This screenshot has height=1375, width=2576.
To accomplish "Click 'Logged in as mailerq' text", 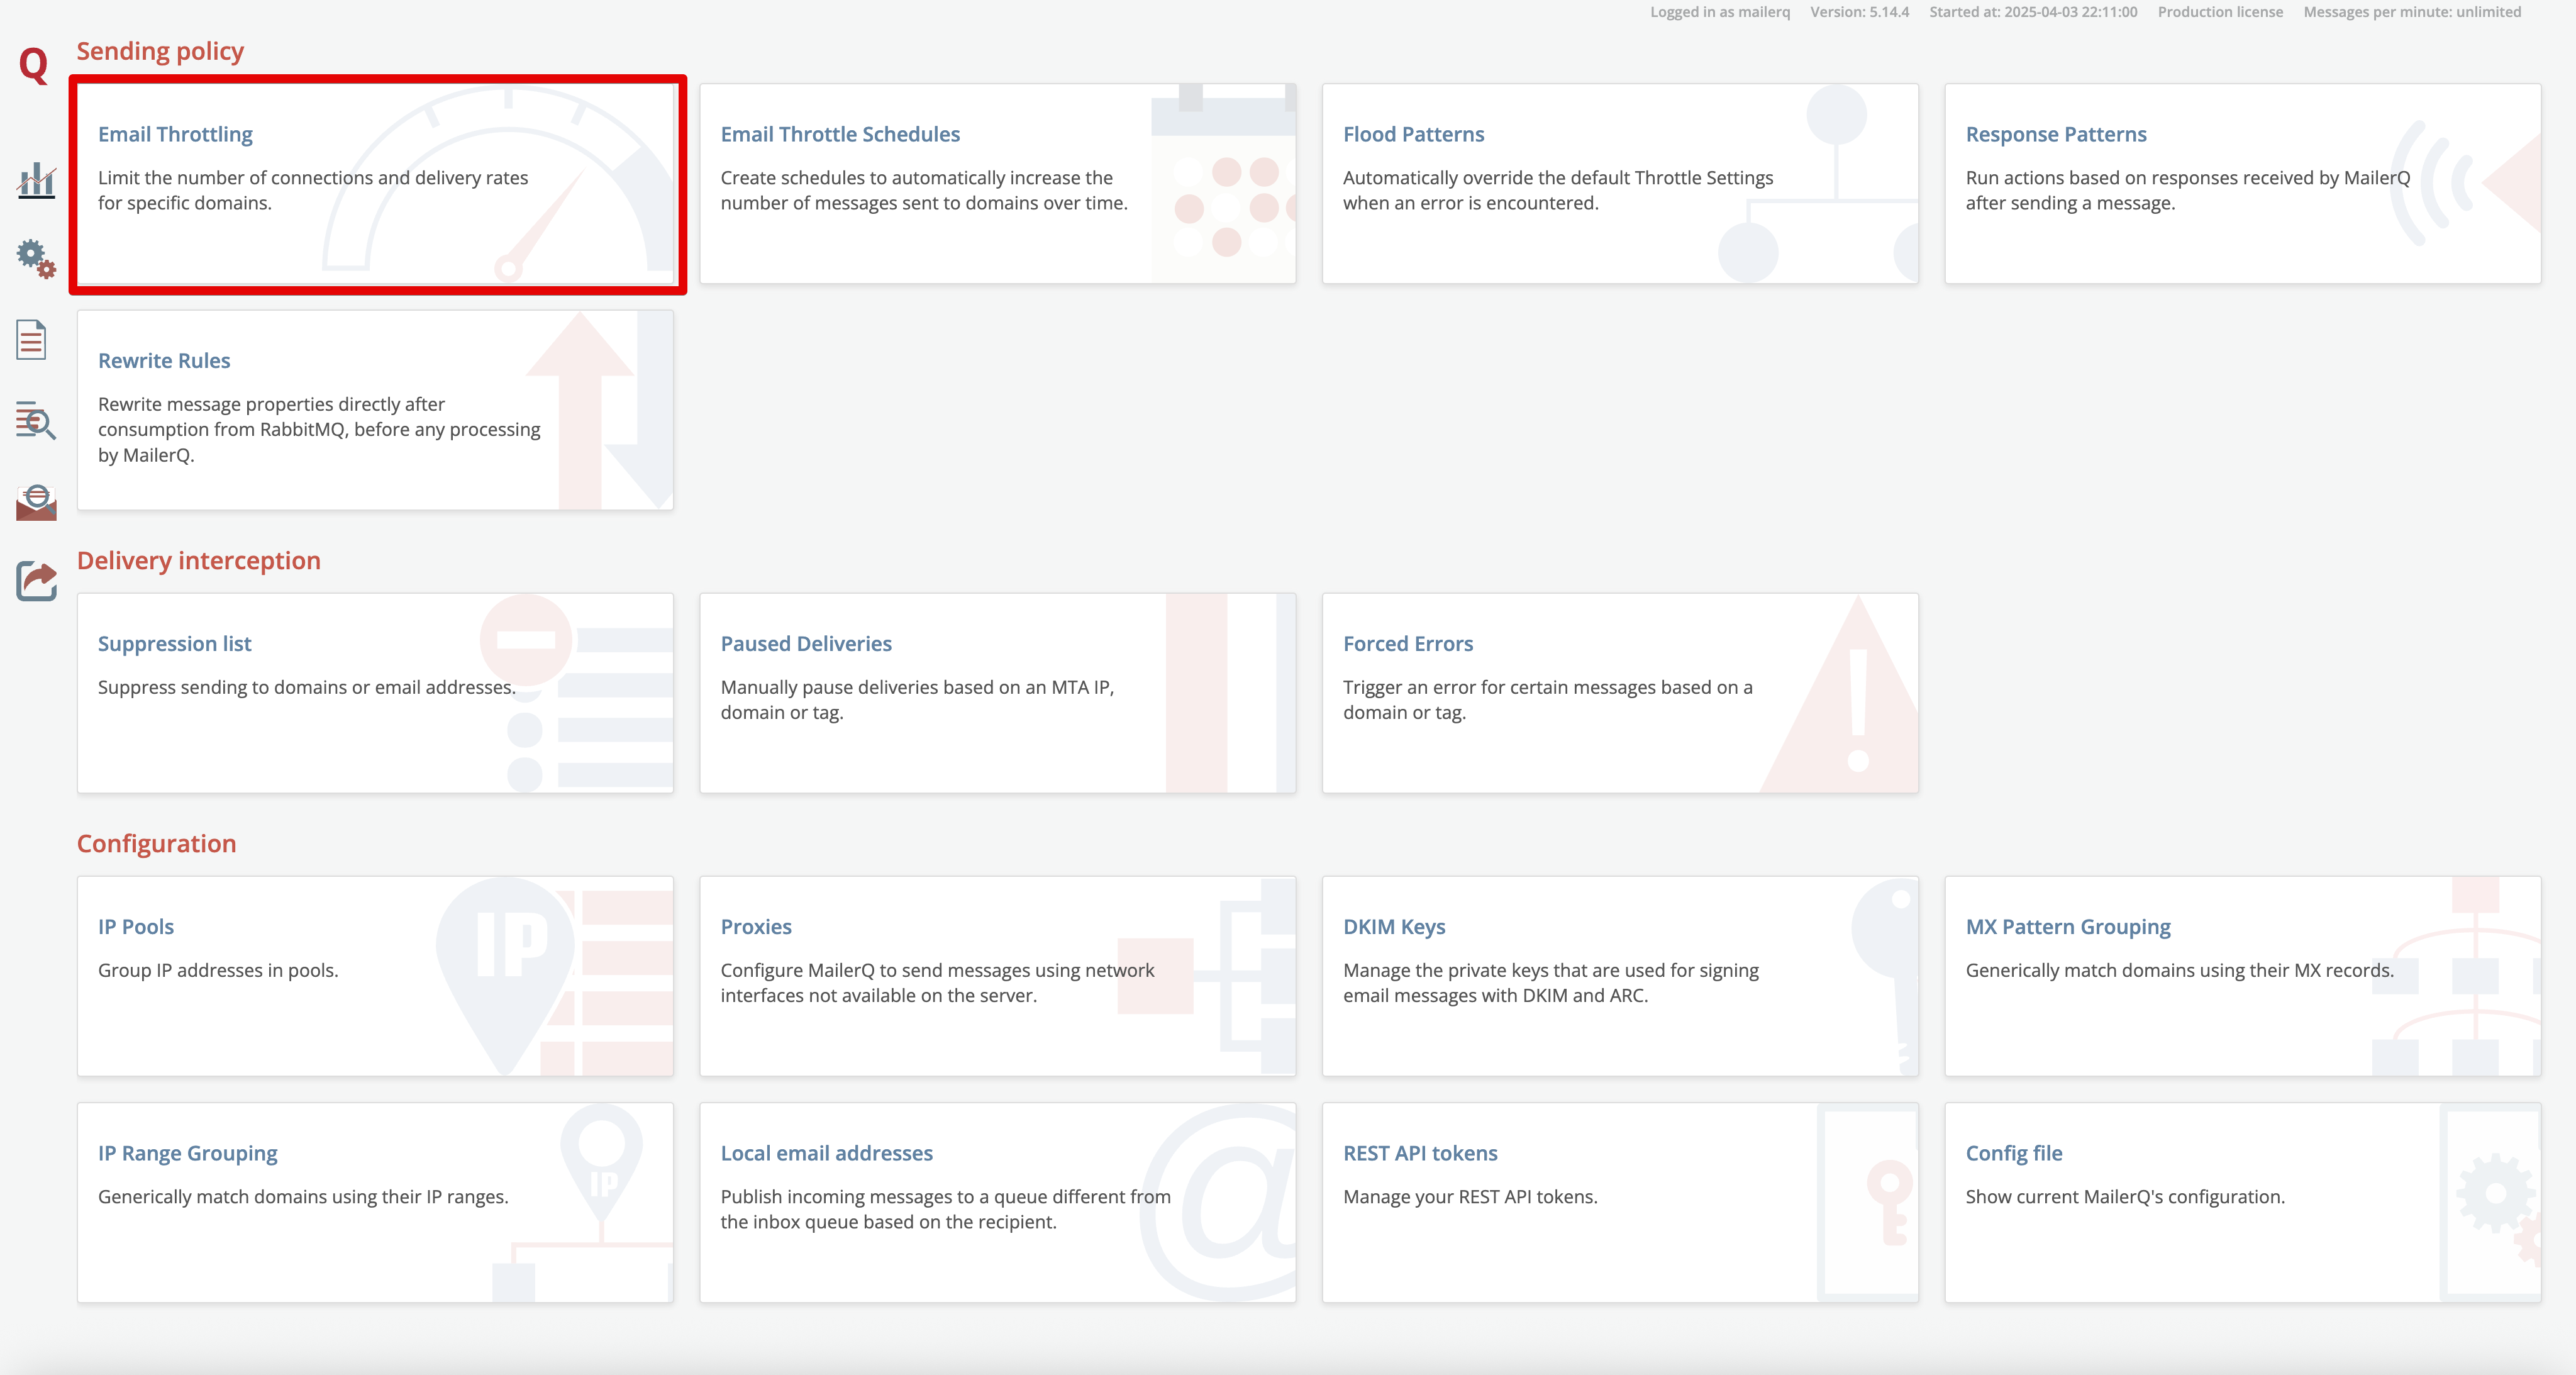I will pyautogui.click(x=1720, y=12).
